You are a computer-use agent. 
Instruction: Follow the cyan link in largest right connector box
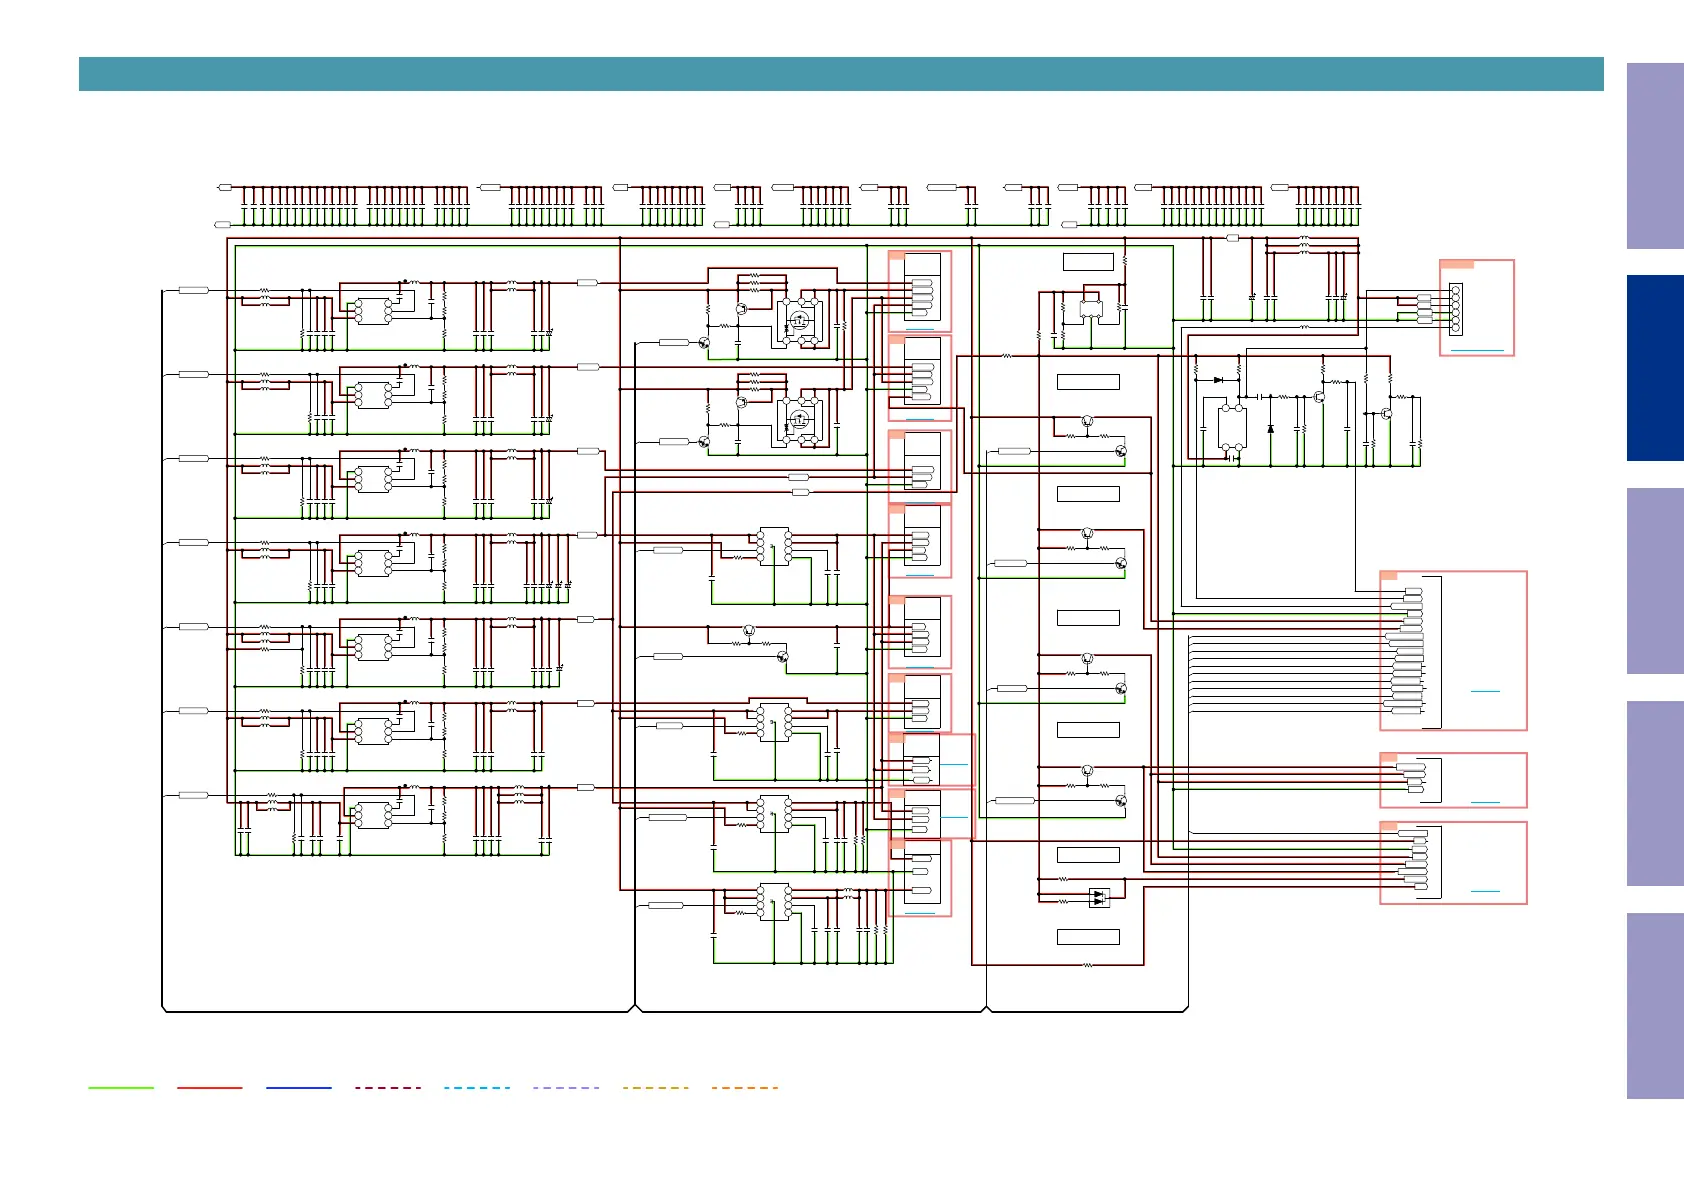[1485, 691]
